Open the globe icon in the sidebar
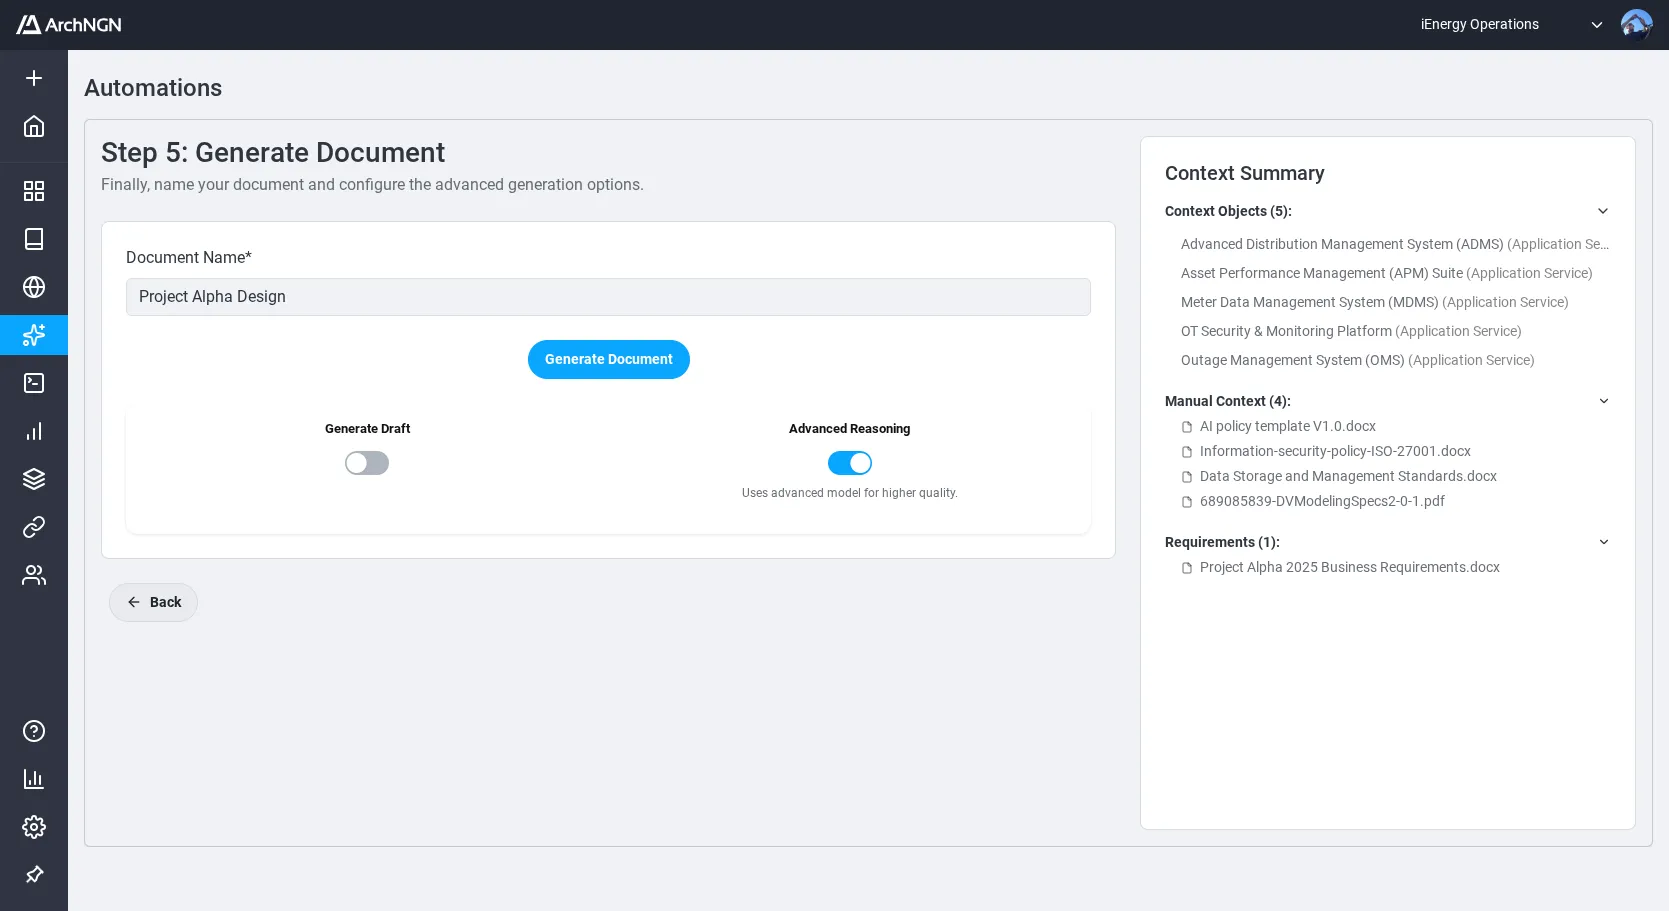The height and width of the screenshot is (911, 1669). click(34, 287)
